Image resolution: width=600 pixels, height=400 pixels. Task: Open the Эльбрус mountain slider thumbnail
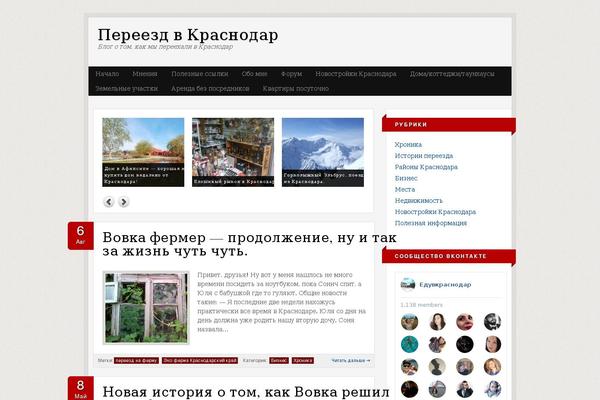pyautogui.click(x=323, y=152)
